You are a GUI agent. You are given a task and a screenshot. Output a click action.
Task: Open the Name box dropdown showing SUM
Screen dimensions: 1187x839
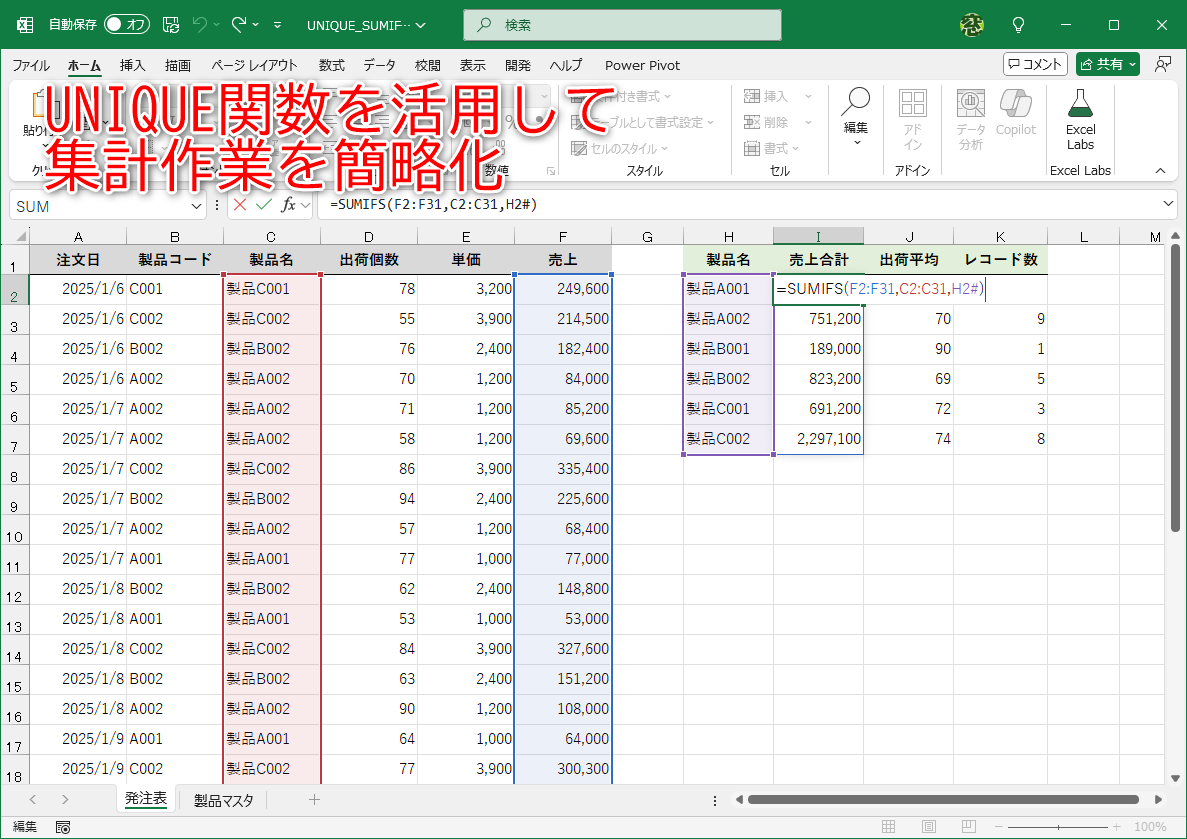tap(194, 205)
